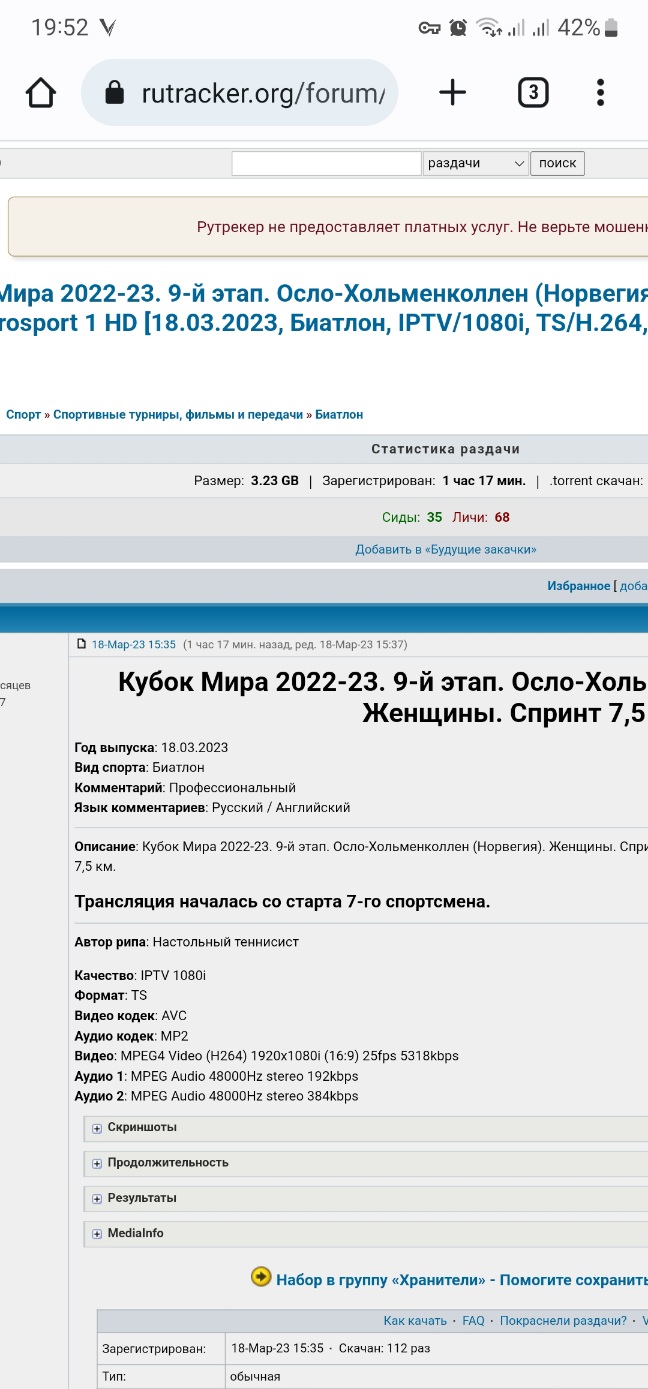Go to Биатлон category breadcrumb
The height and width of the screenshot is (1389, 648).
pyautogui.click(x=339, y=414)
